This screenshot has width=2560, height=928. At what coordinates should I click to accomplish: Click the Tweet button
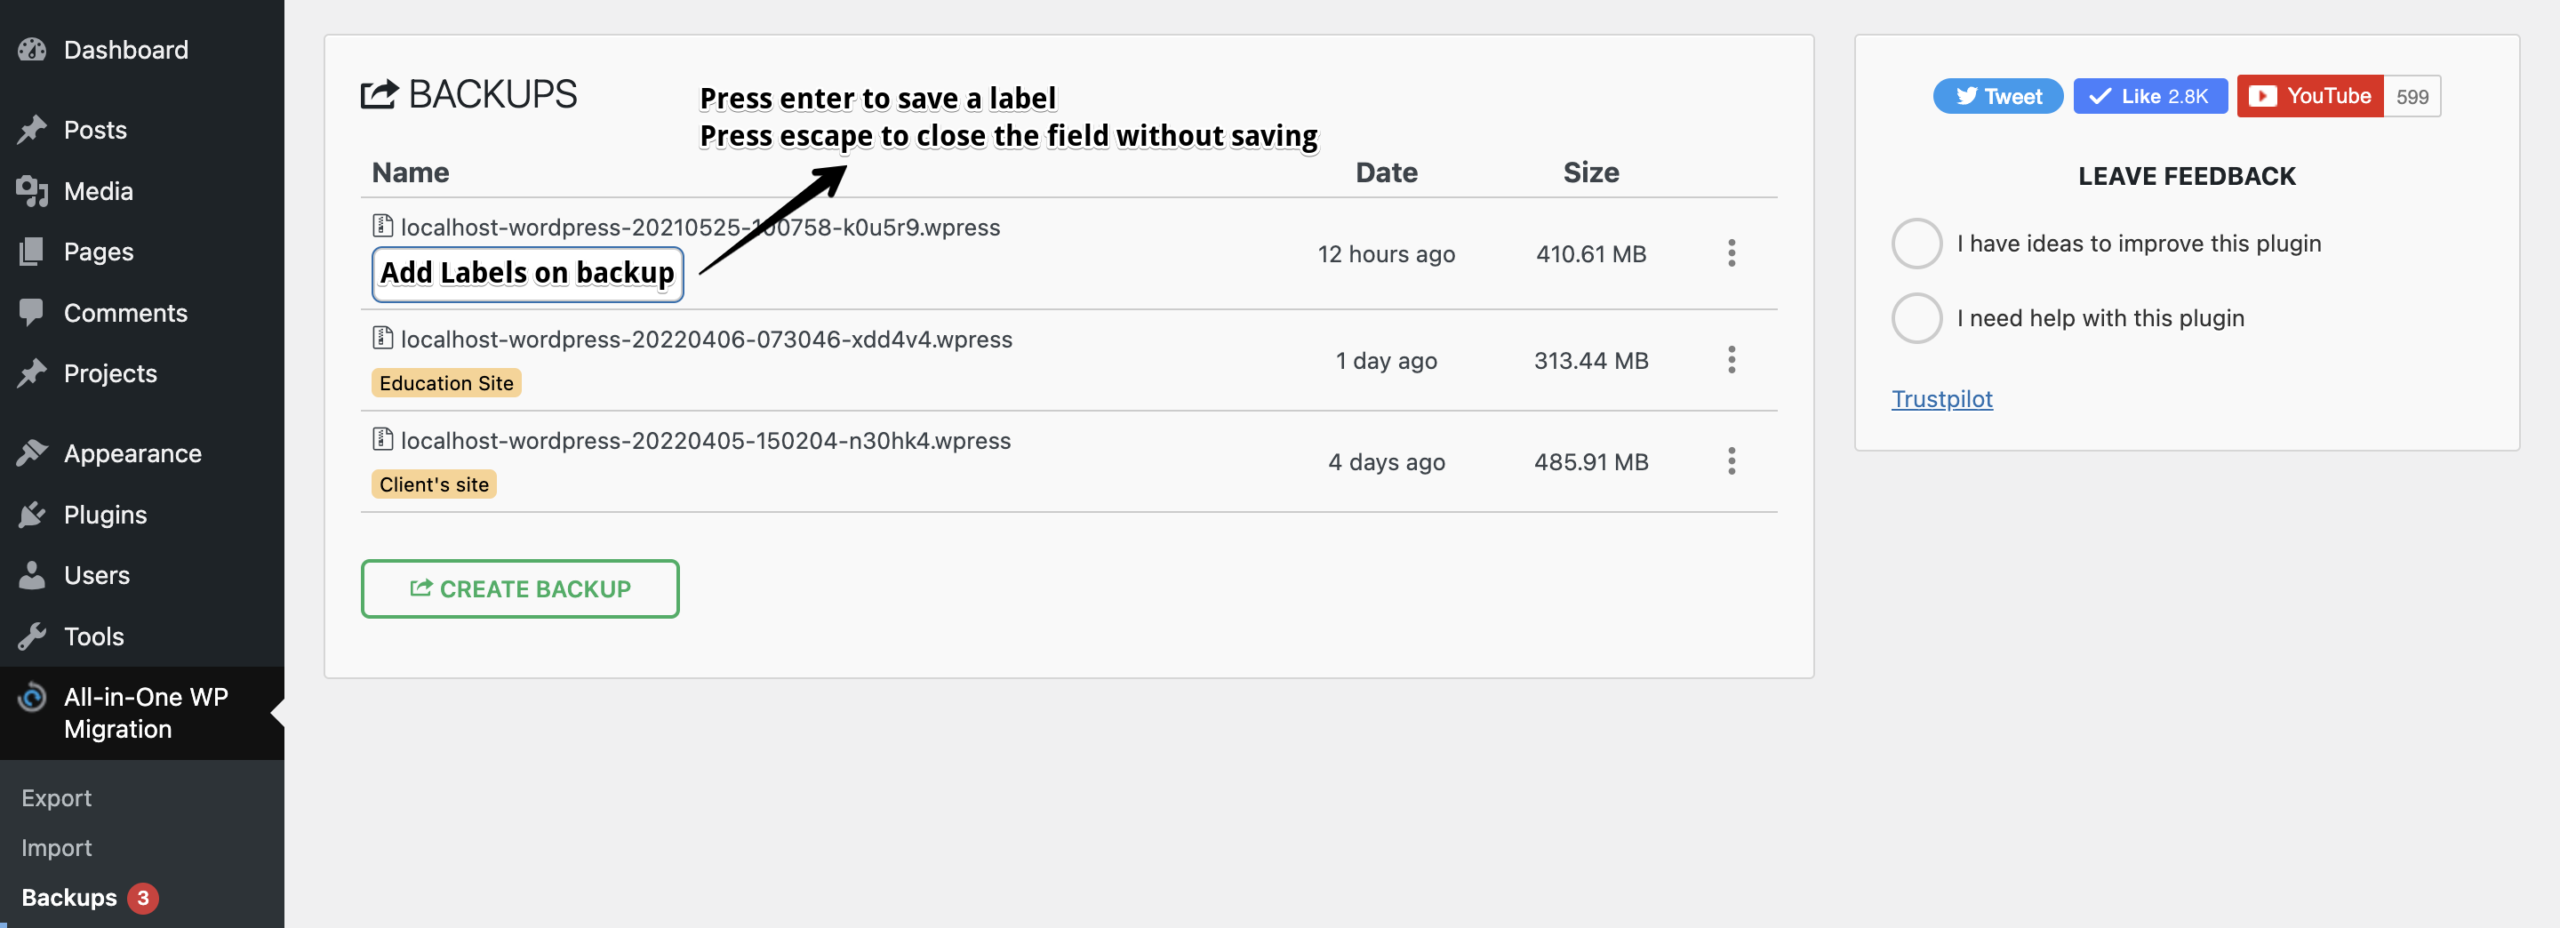pyautogui.click(x=1997, y=97)
